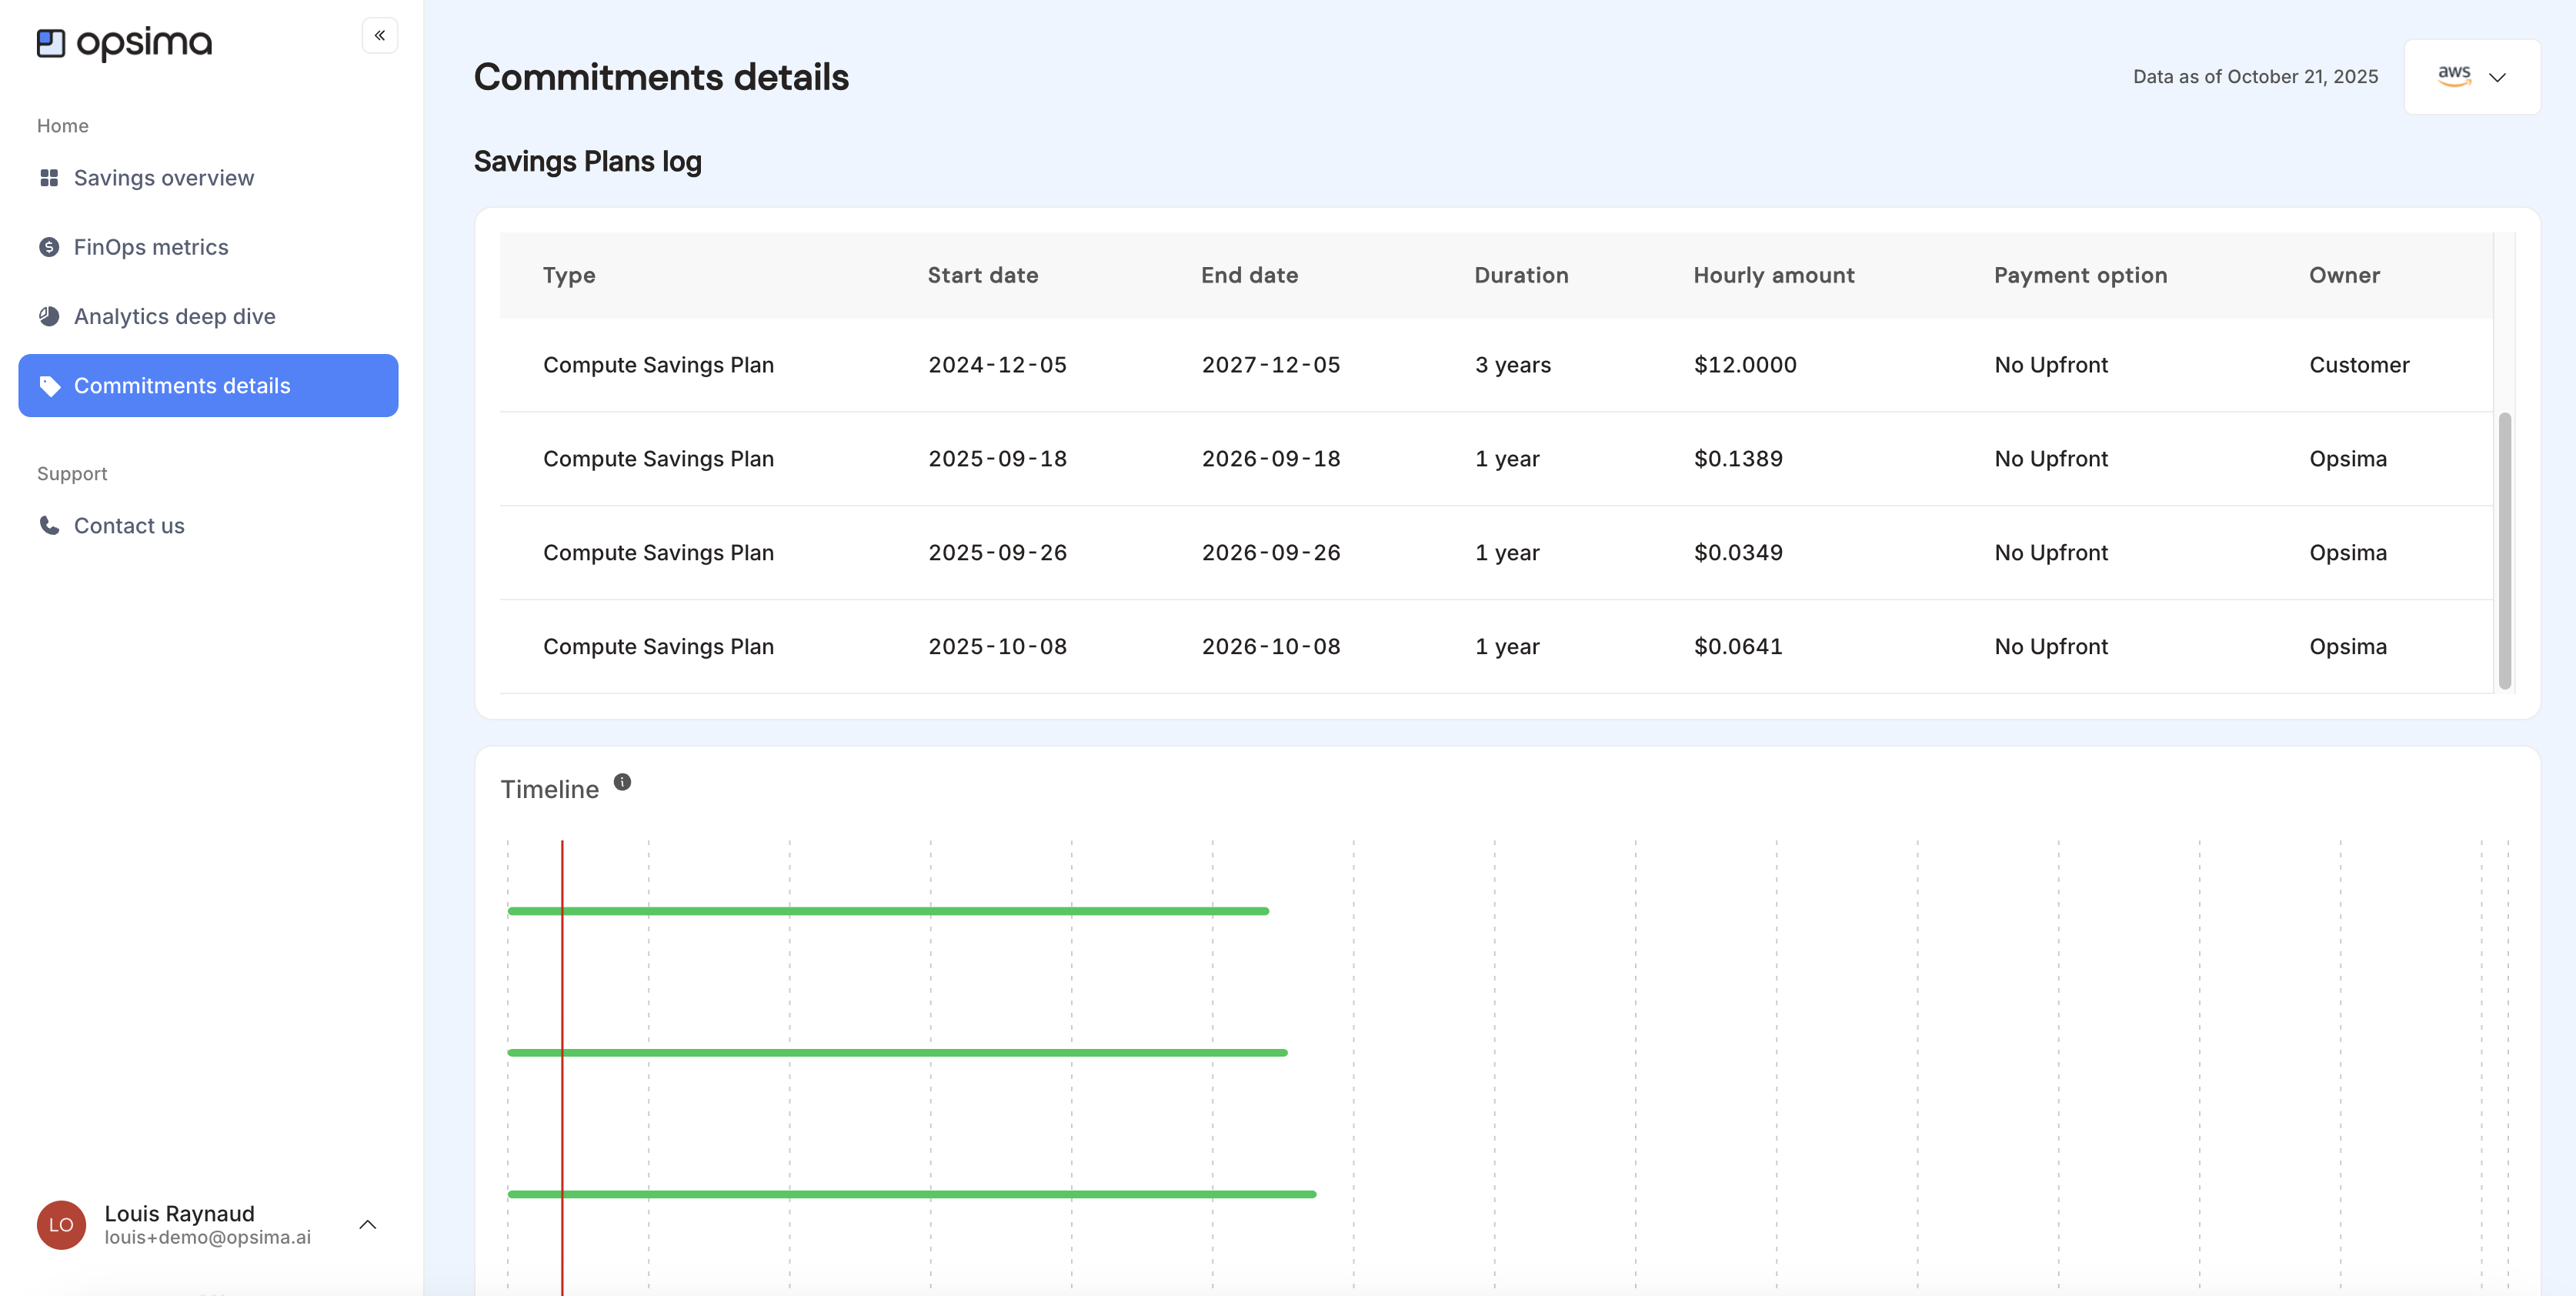Click the Savings overview grid icon
The image size is (2576, 1296).
[49, 178]
